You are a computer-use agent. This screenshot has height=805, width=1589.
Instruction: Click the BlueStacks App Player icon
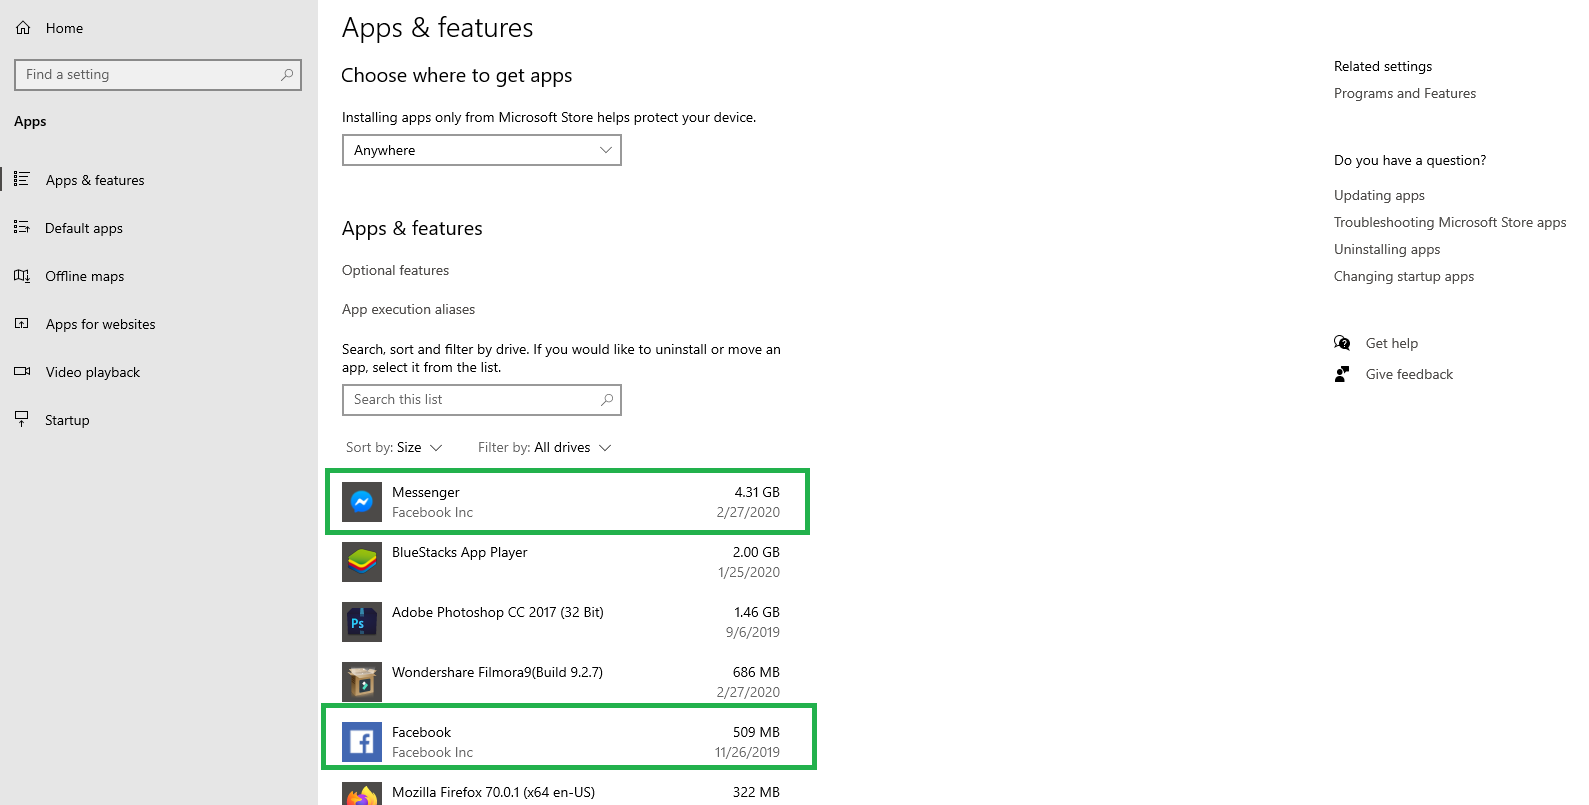pos(362,562)
